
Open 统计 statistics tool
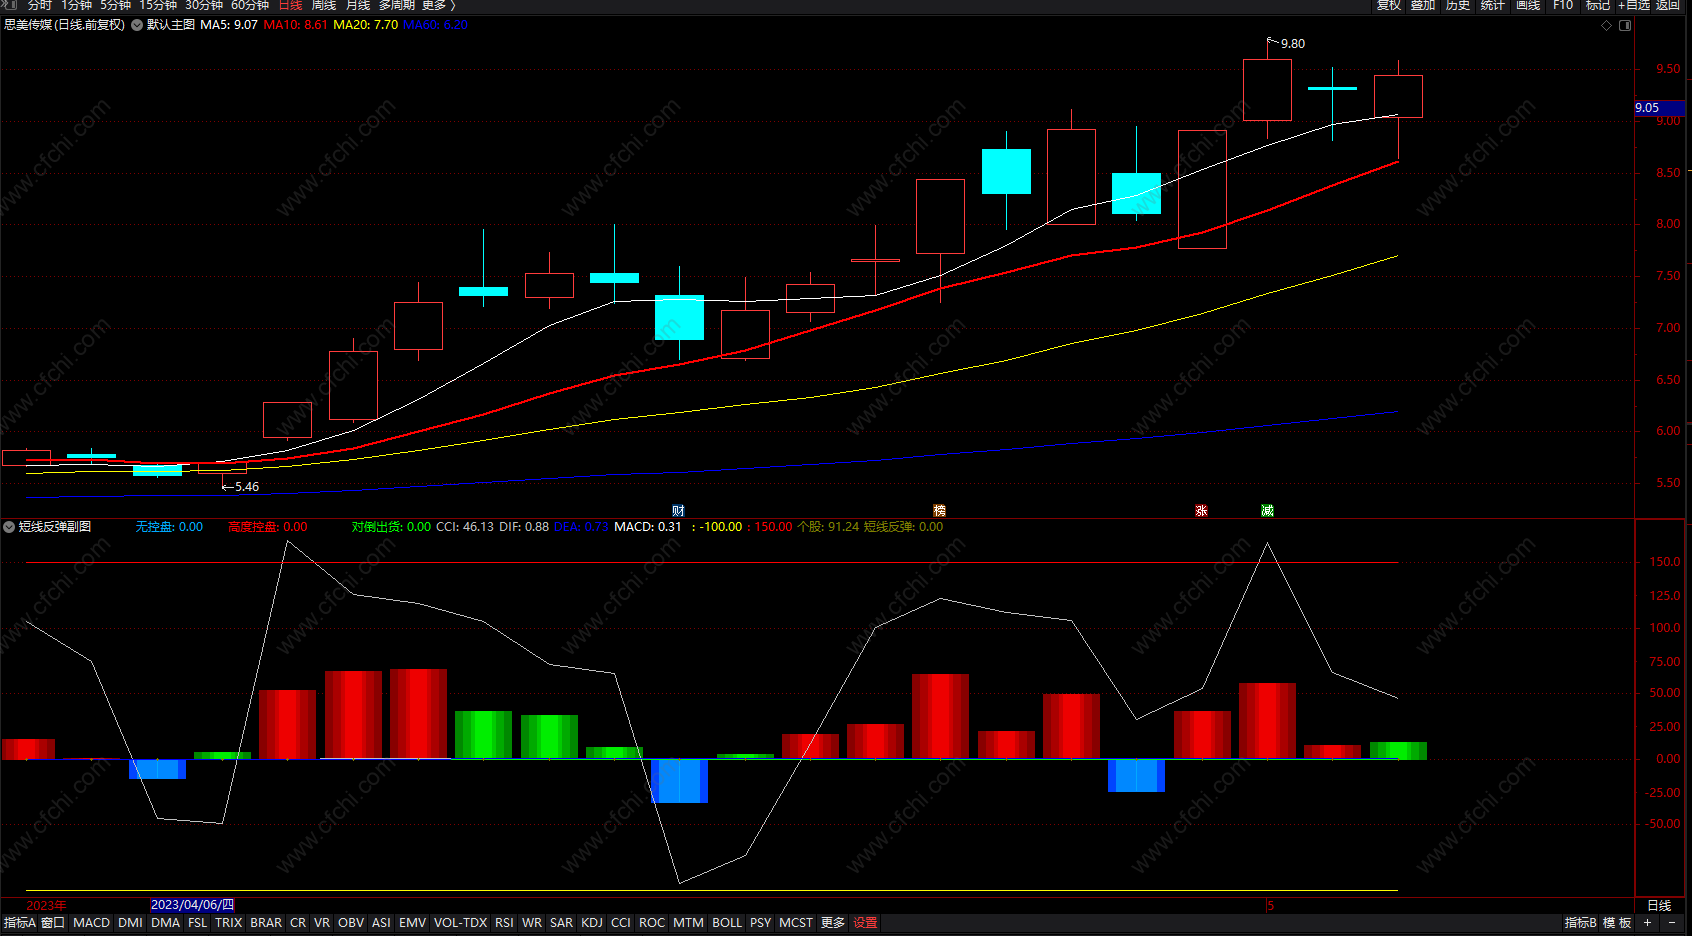click(1493, 5)
